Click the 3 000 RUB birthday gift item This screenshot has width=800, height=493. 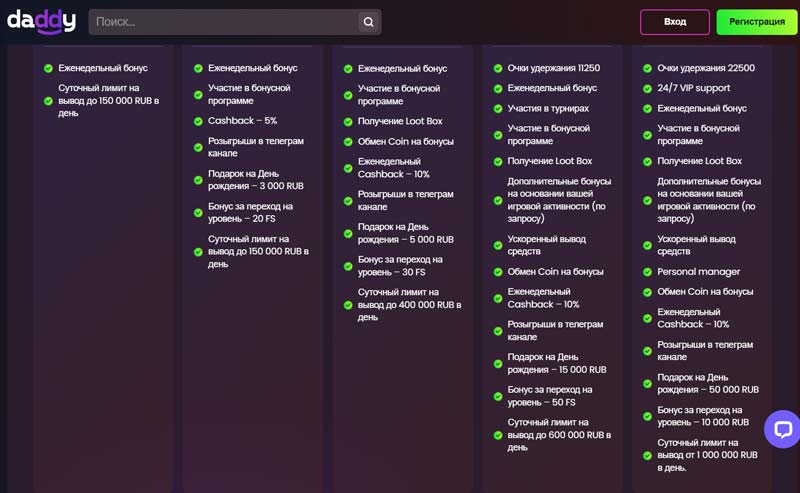click(x=255, y=180)
